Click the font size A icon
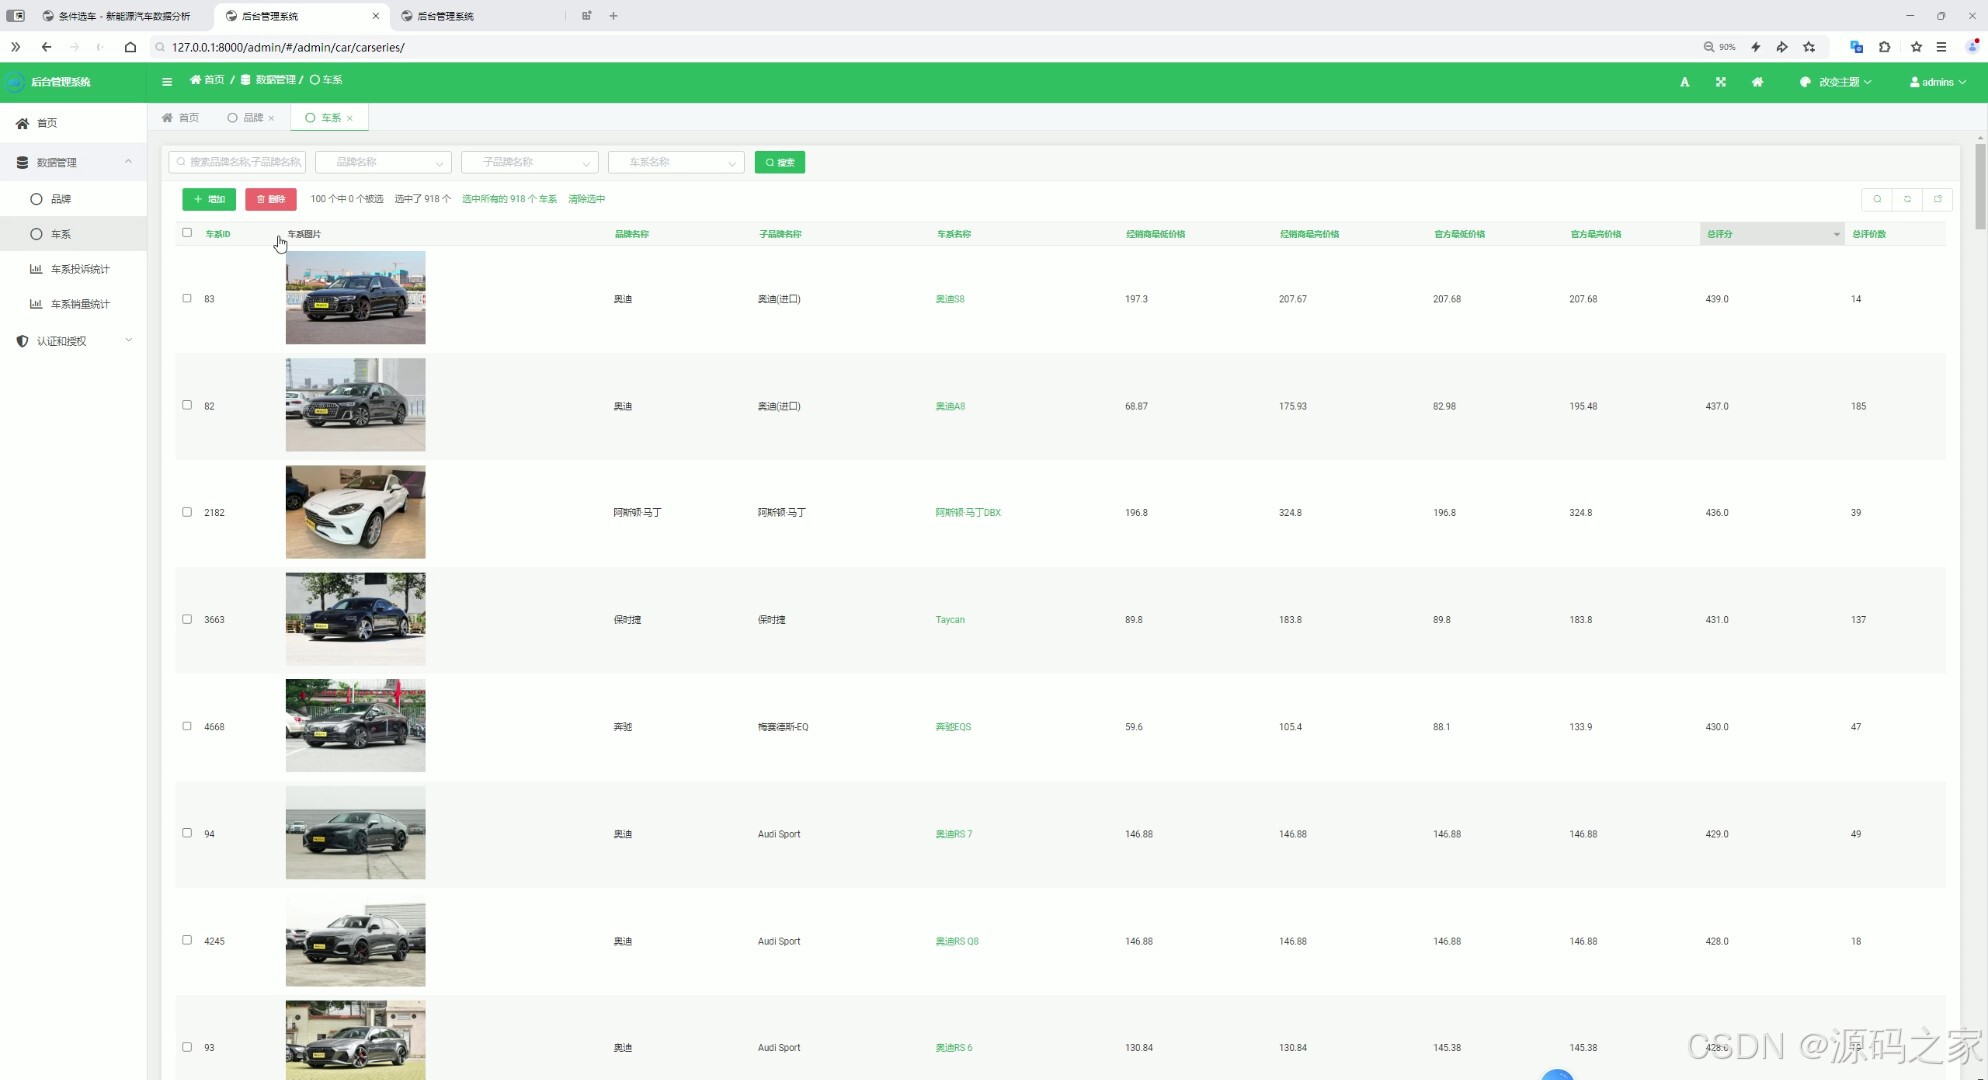The image size is (1988, 1080). coord(1685,82)
